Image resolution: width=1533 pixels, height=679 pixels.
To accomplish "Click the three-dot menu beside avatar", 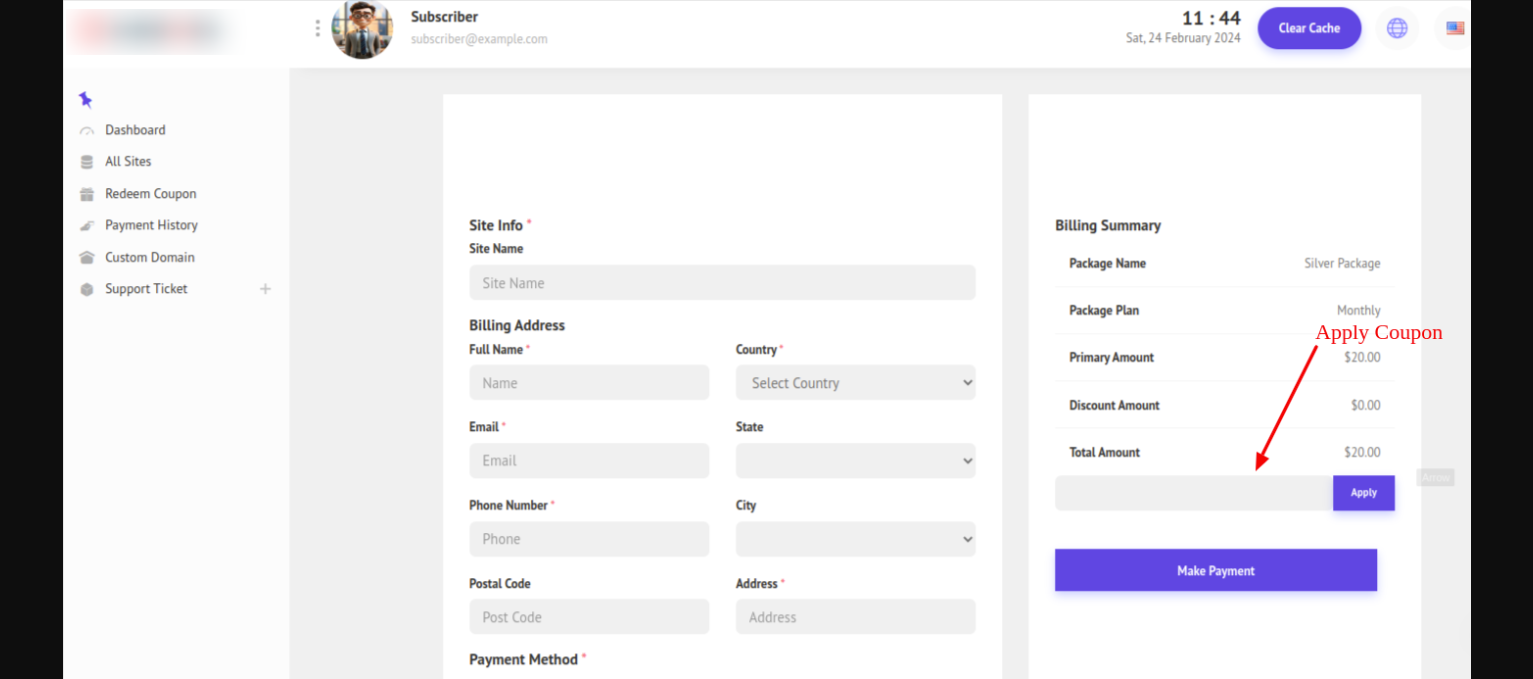I will click(x=318, y=28).
